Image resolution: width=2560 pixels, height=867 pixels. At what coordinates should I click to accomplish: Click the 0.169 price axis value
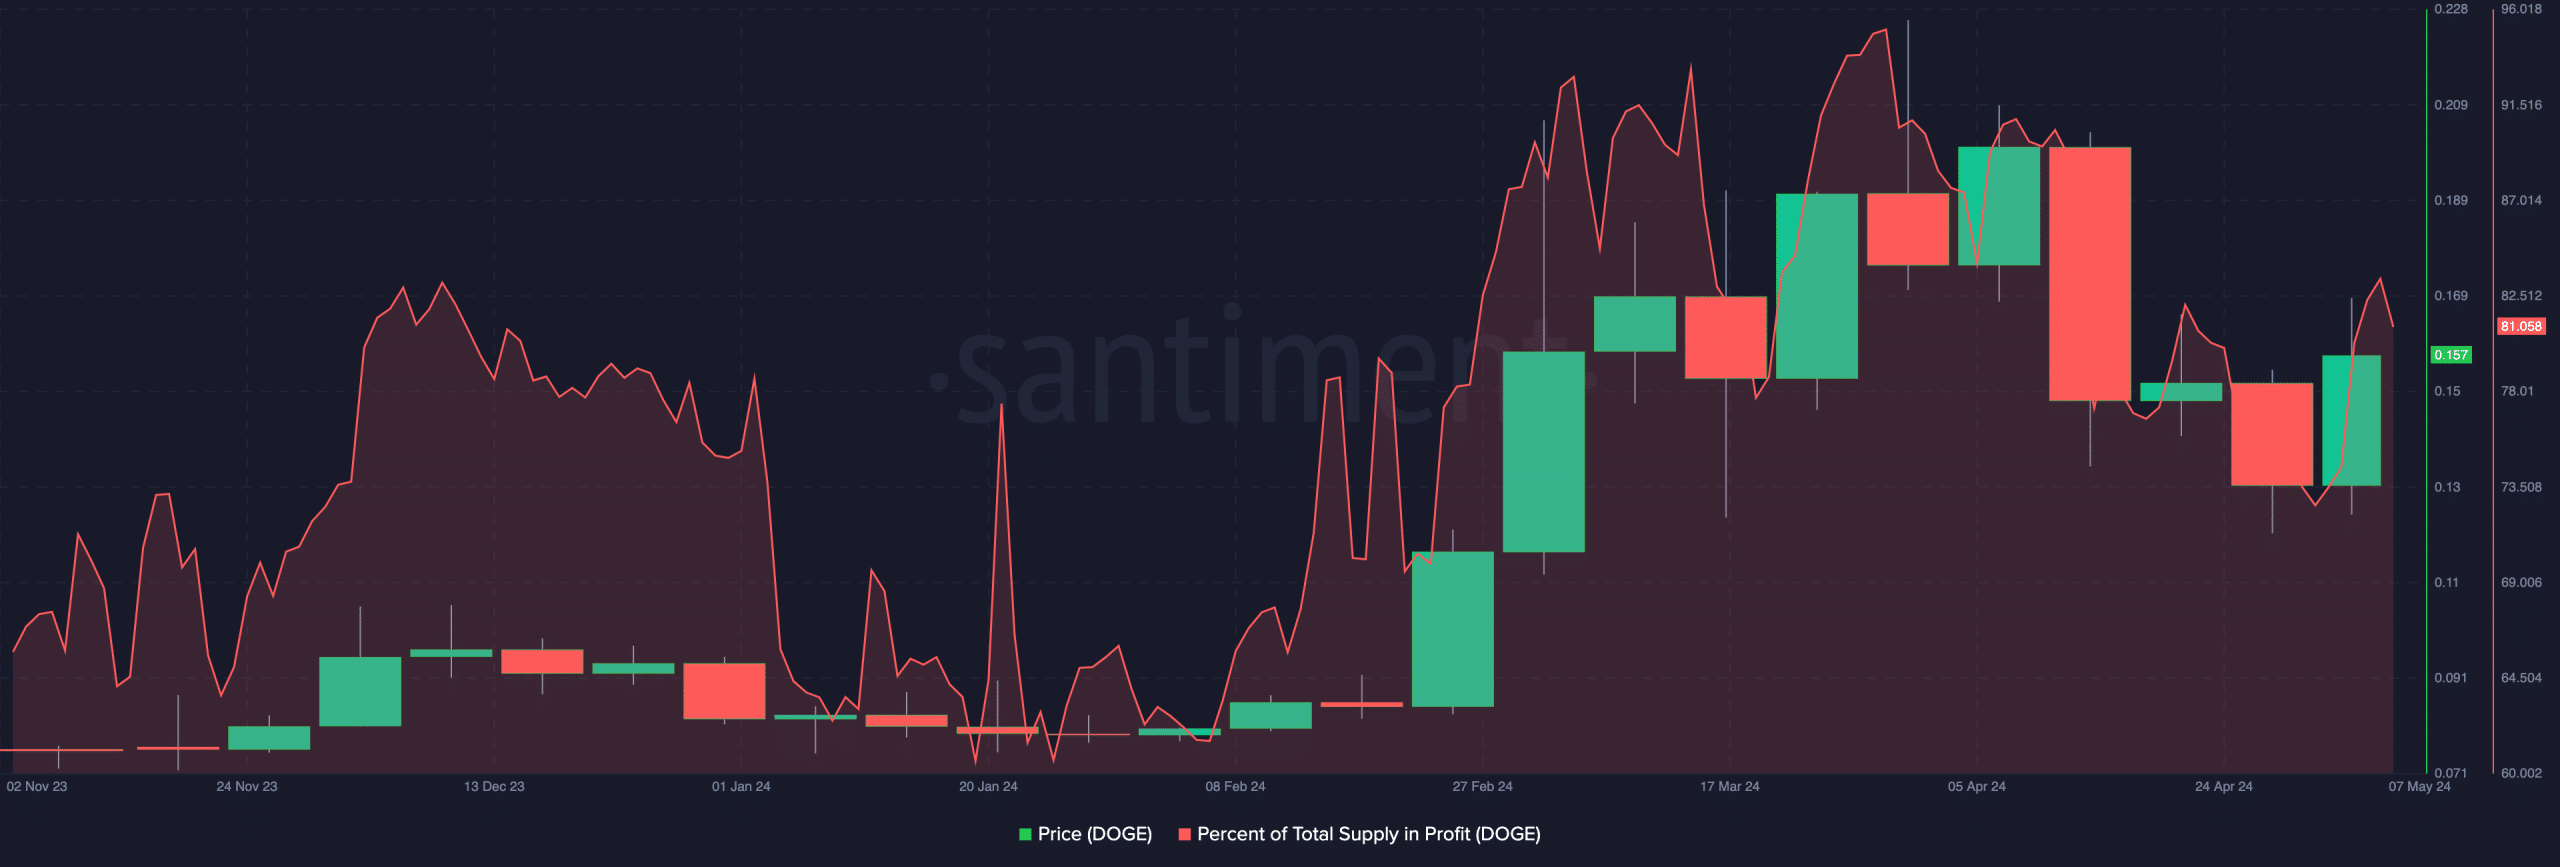(2451, 296)
